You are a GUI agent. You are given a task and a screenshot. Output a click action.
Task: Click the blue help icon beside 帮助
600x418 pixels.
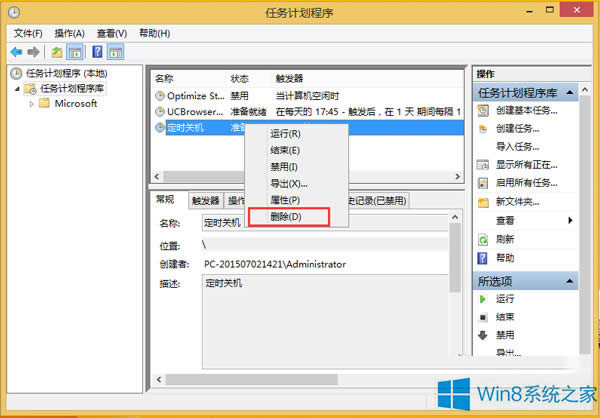click(483, 258)
